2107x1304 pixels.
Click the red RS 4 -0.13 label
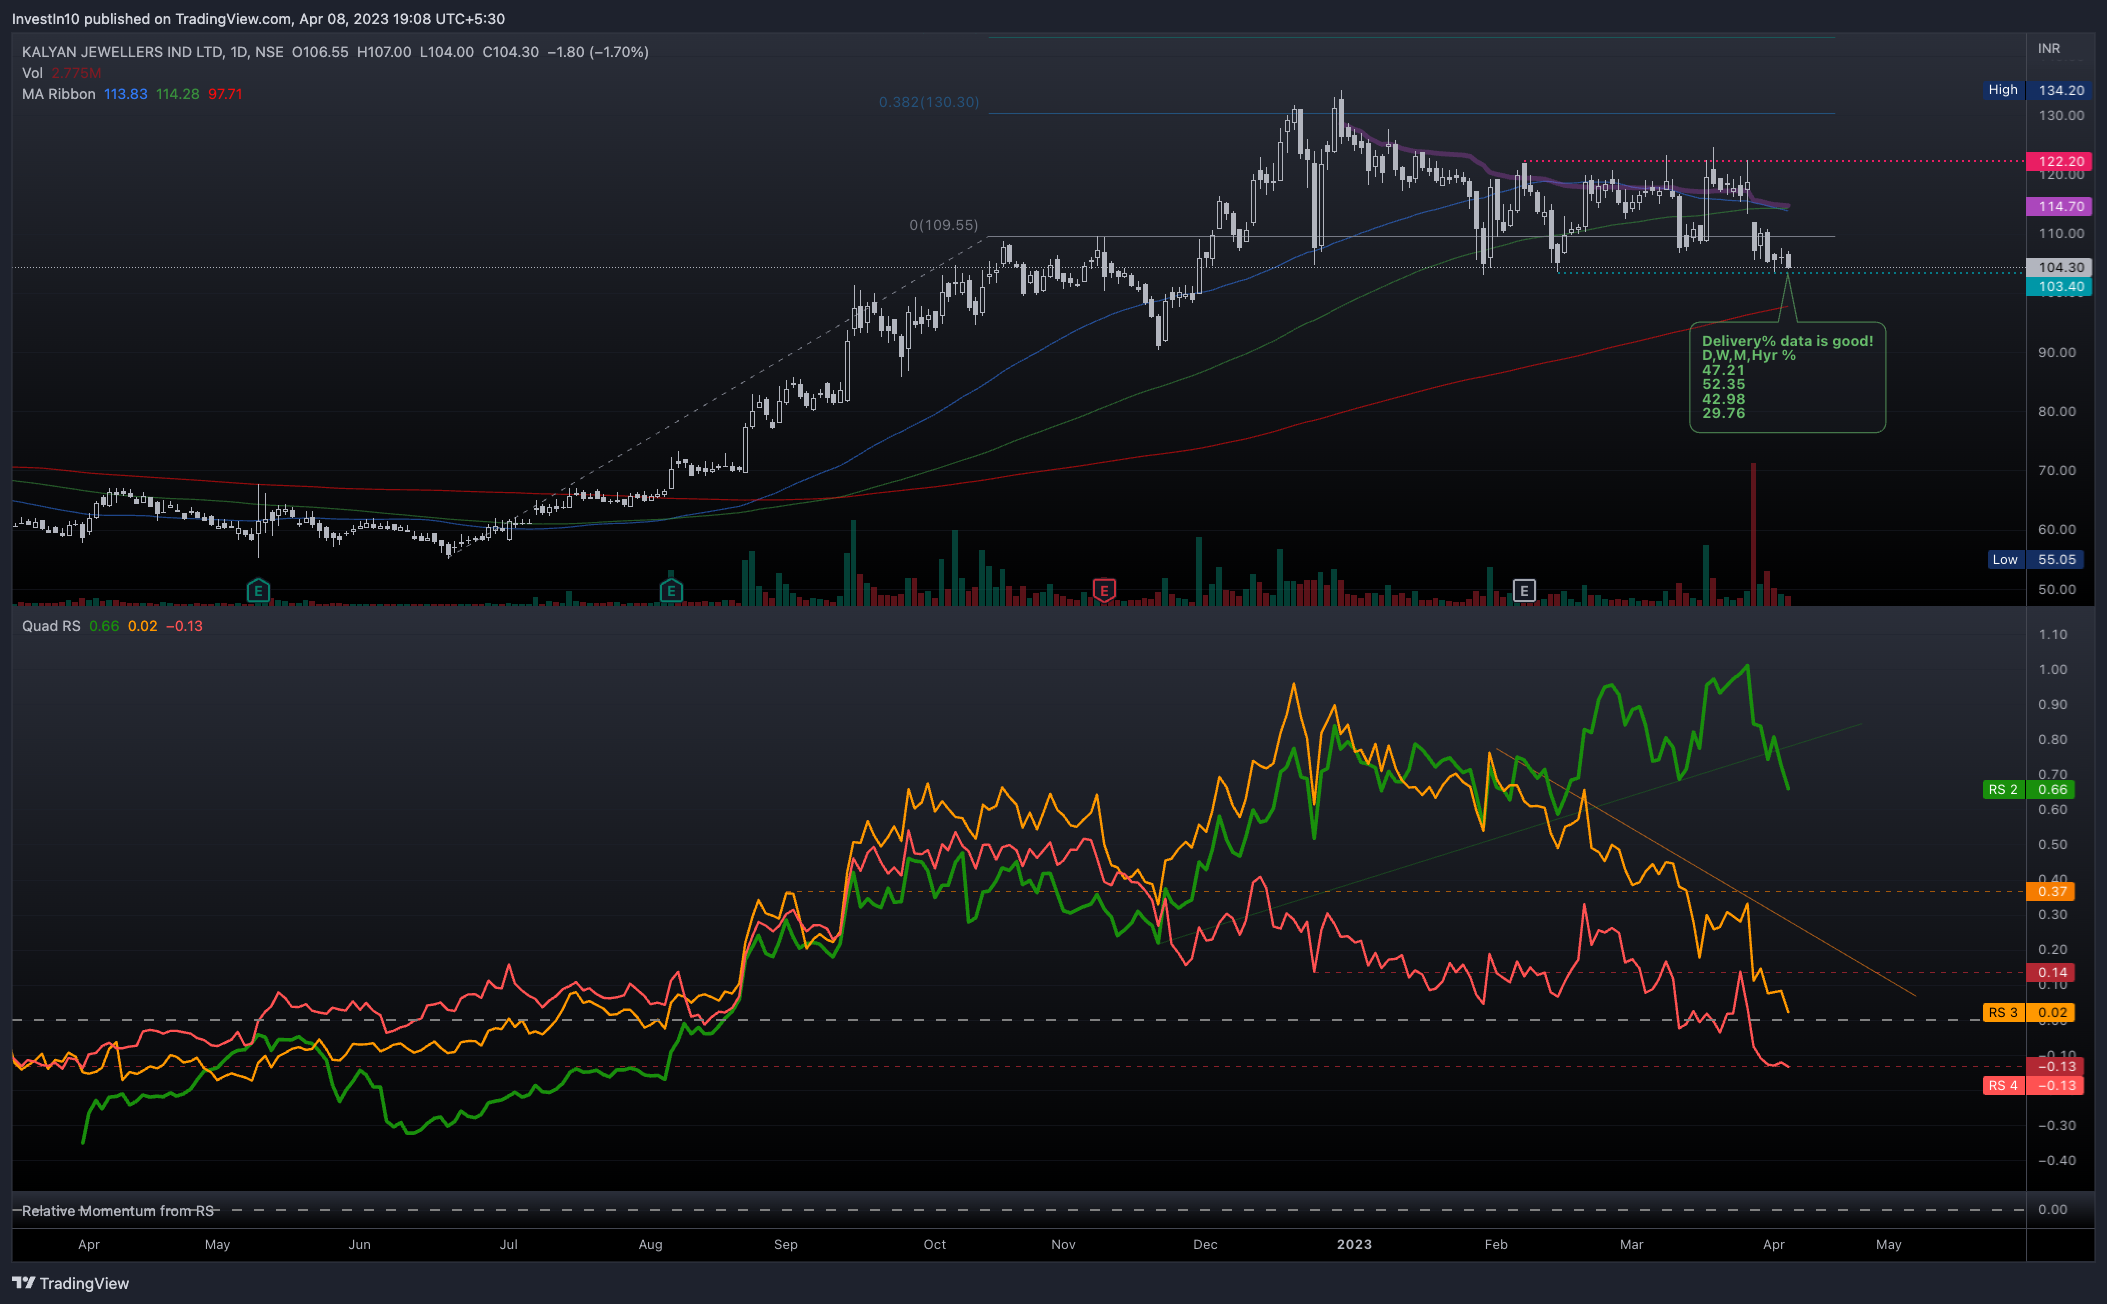pyautogui.click(x=2033, y=1086)
